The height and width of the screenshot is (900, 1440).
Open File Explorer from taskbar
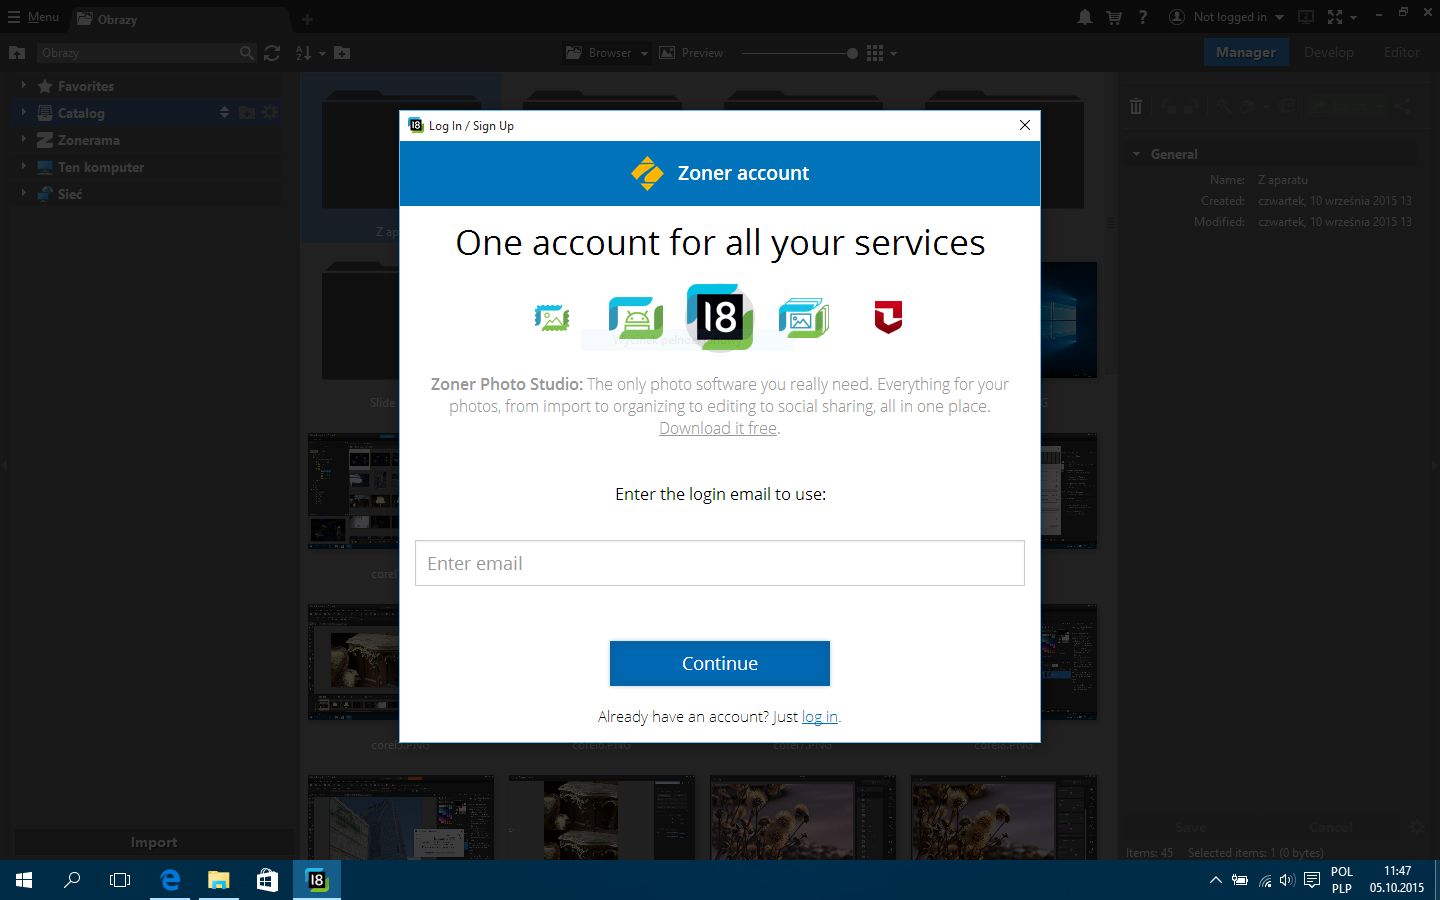pyautogui.click(x=218, y=880)
